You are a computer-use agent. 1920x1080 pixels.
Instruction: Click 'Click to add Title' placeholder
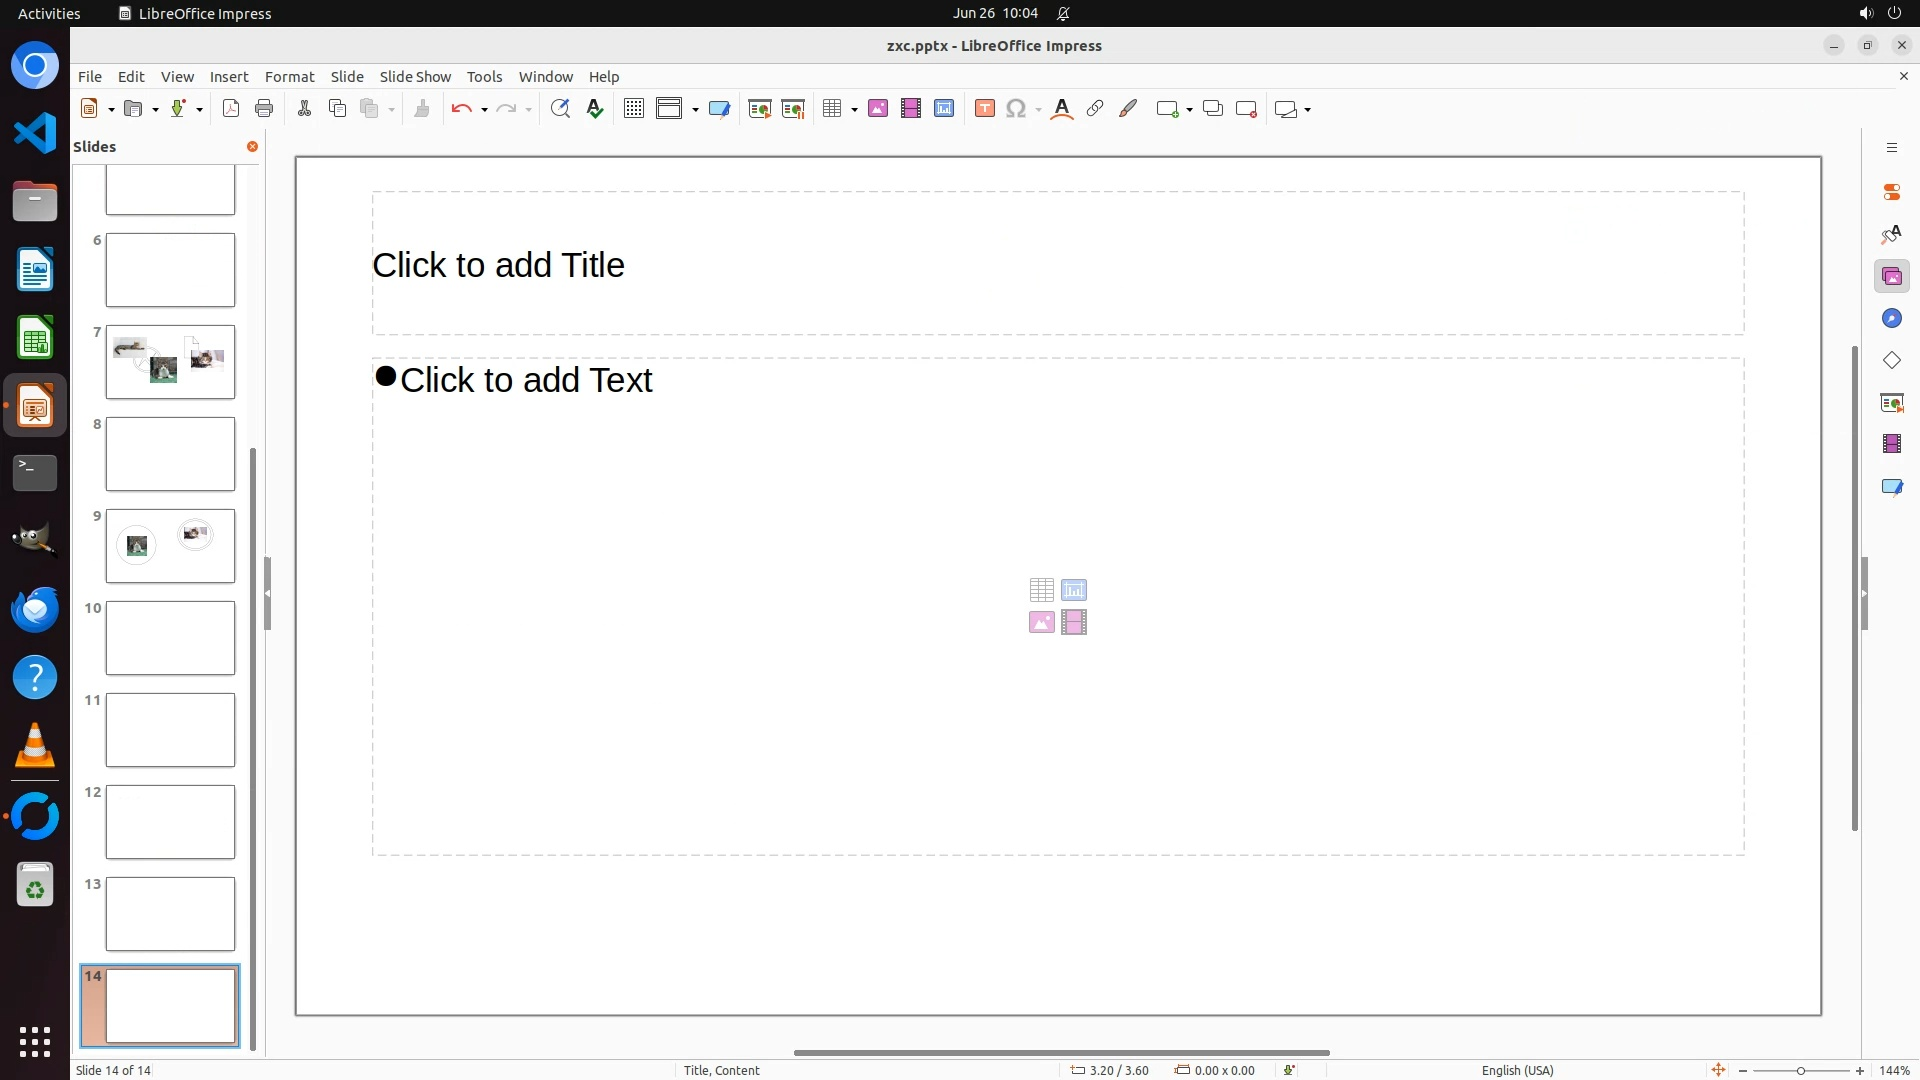pyautogui.click(x=1057, y=264)
